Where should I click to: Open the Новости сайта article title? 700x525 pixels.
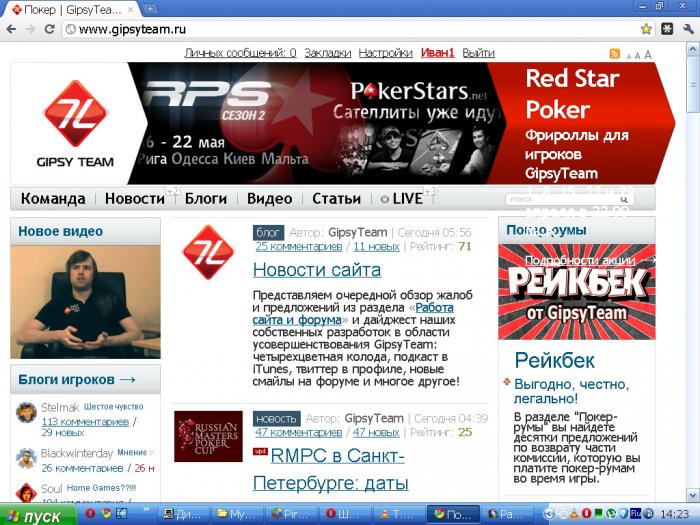click(317, 270)
